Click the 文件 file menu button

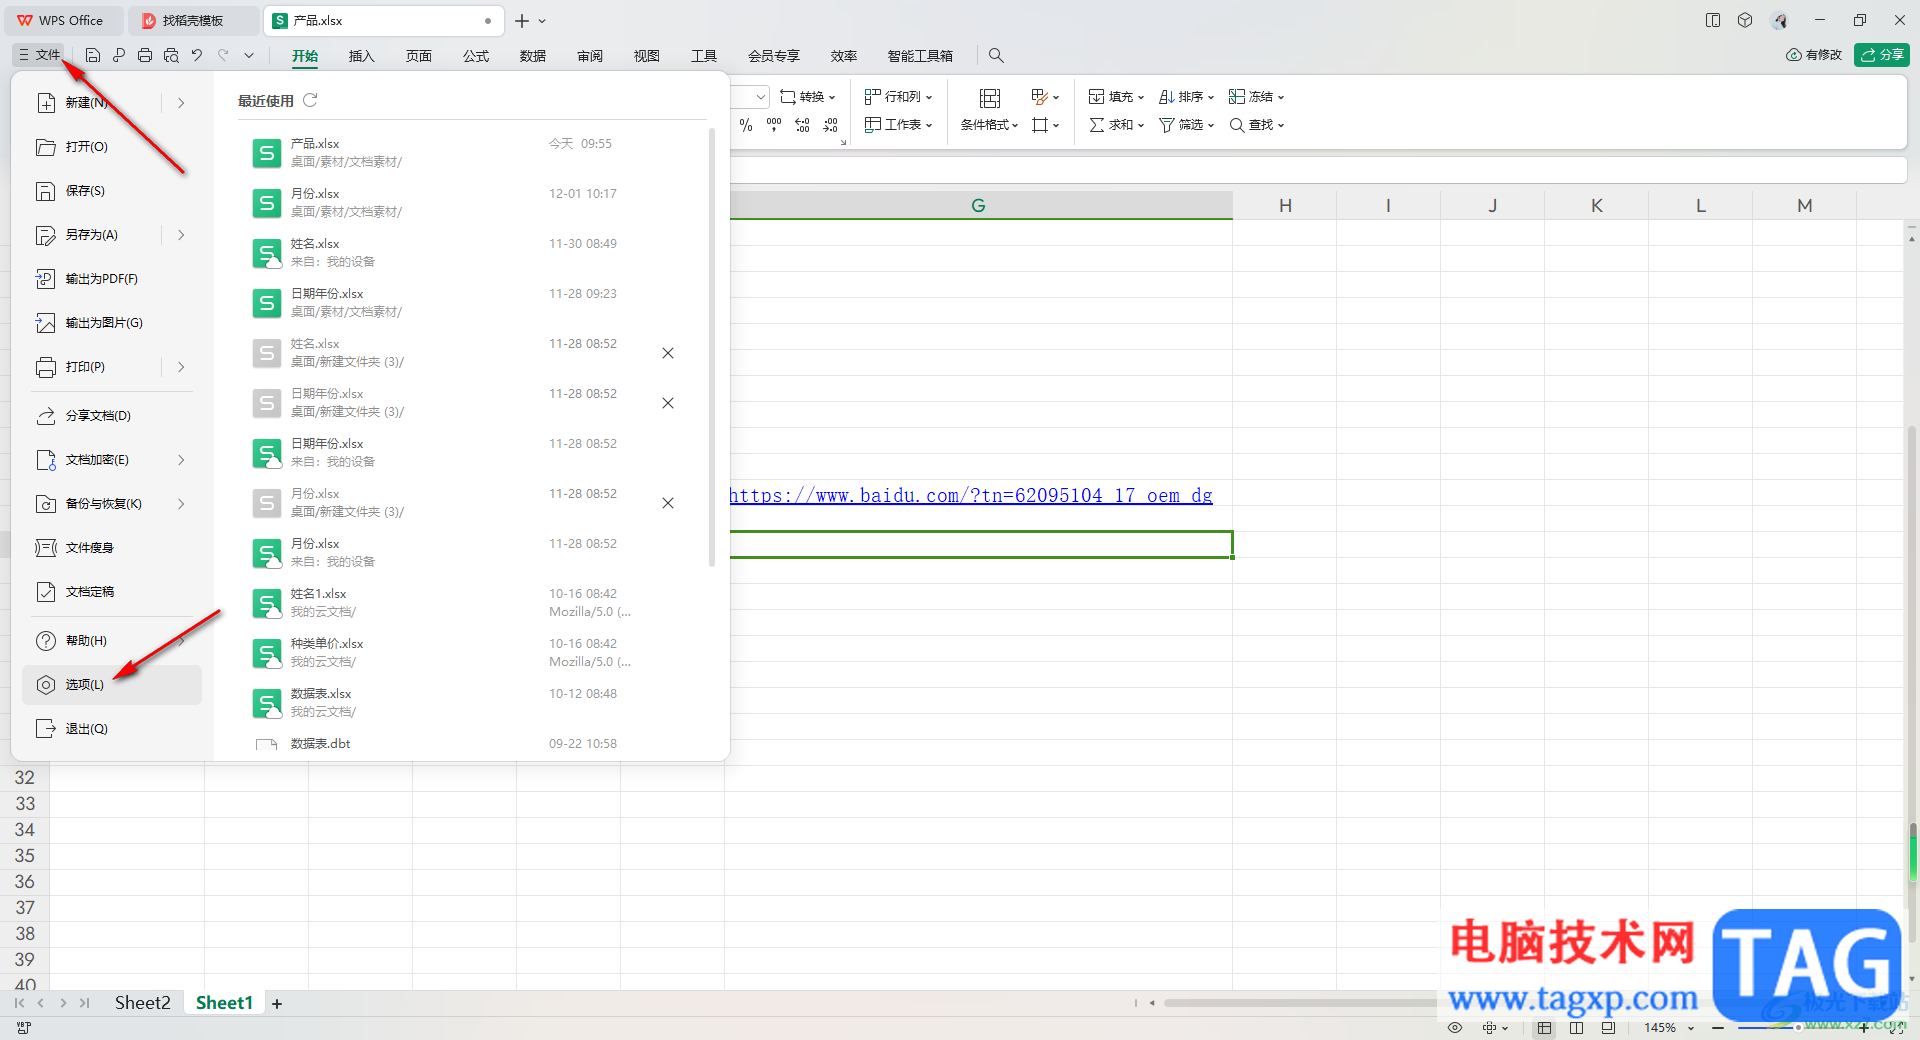[x=39, y=55]
